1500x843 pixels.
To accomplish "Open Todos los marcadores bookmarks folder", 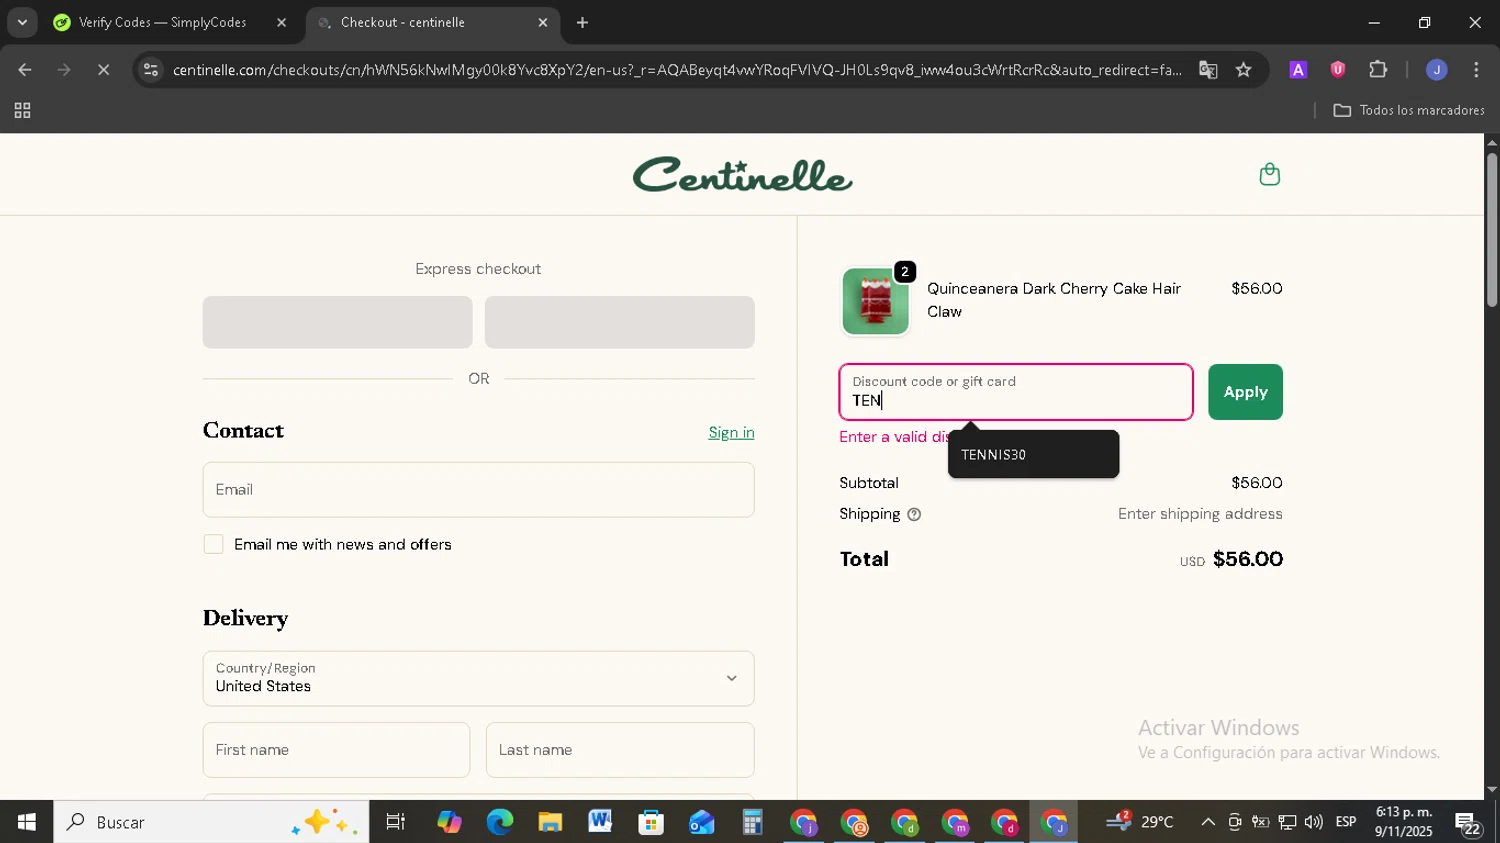I will [1409, 111].
